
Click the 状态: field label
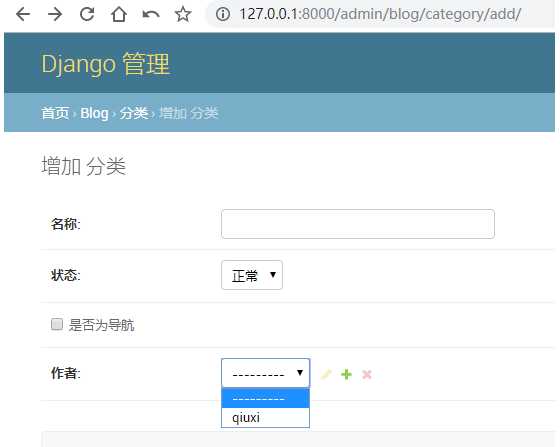pos(66,275)
